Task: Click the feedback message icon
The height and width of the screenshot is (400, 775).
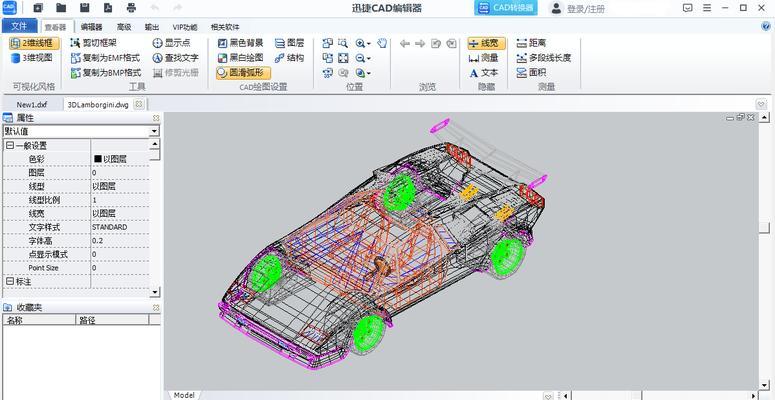Action: click(688, 8)
